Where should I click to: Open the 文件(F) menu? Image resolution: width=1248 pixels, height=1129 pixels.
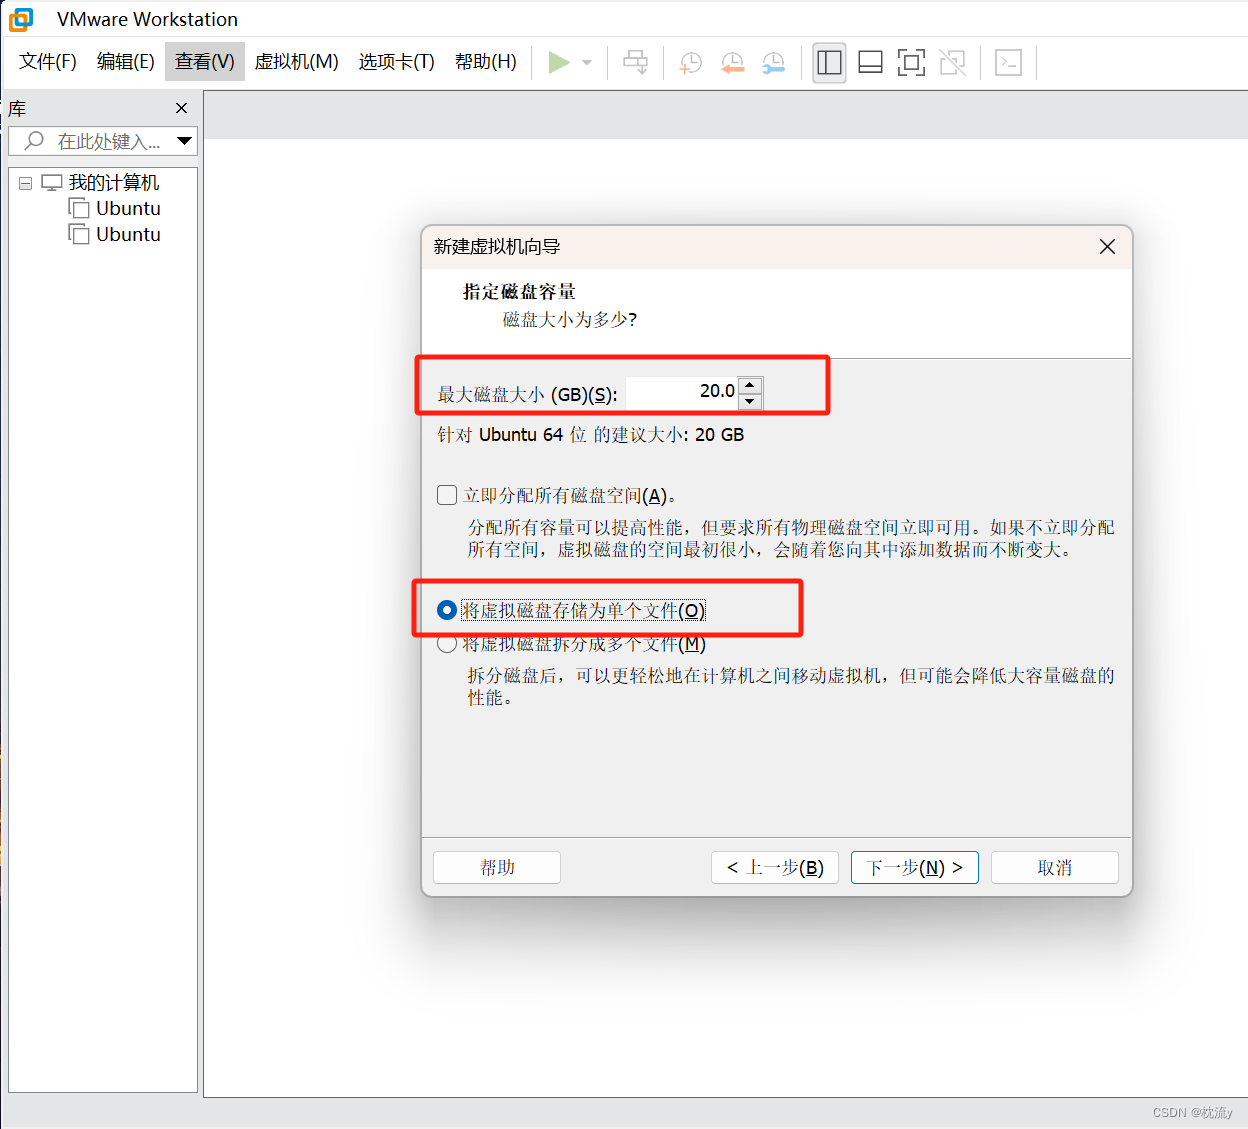[48, 62]
